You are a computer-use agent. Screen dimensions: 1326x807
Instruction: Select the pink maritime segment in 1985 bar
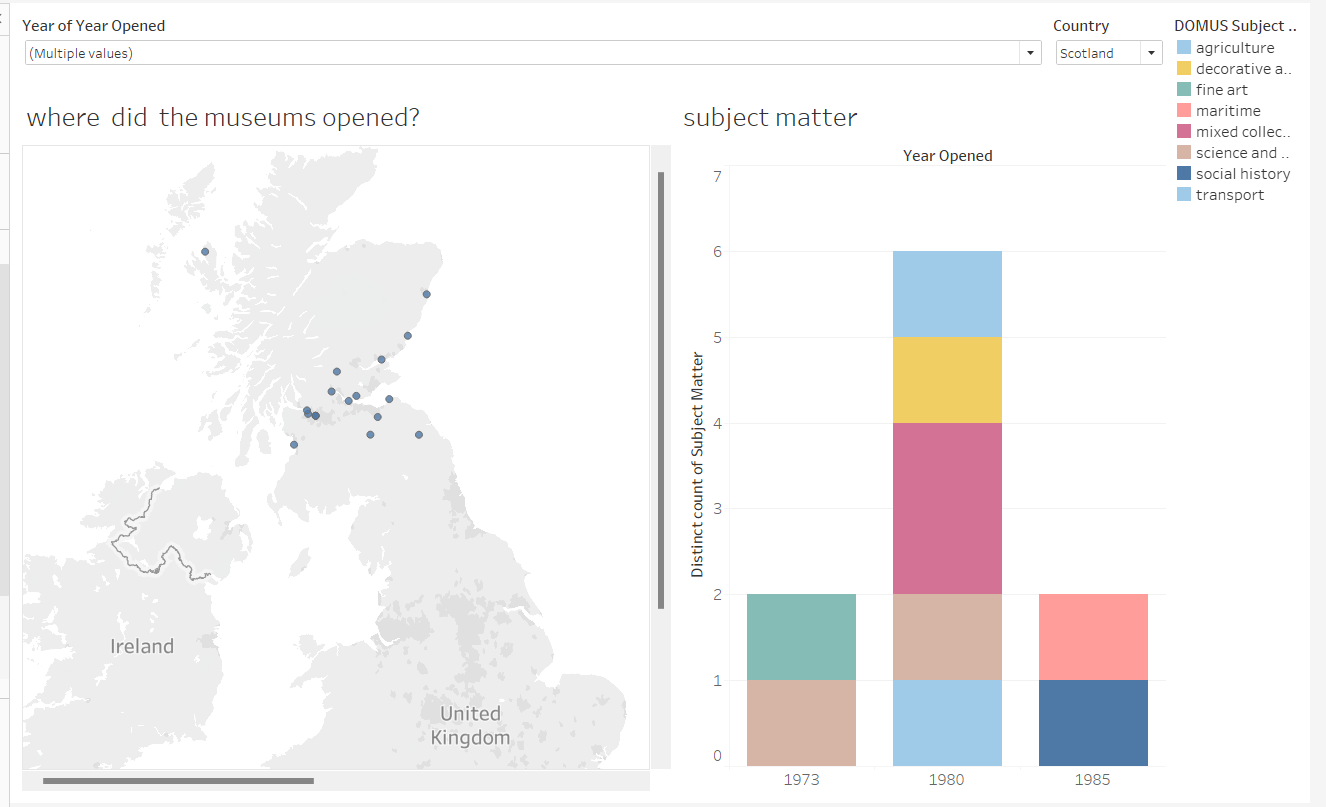coord(1093,635)
